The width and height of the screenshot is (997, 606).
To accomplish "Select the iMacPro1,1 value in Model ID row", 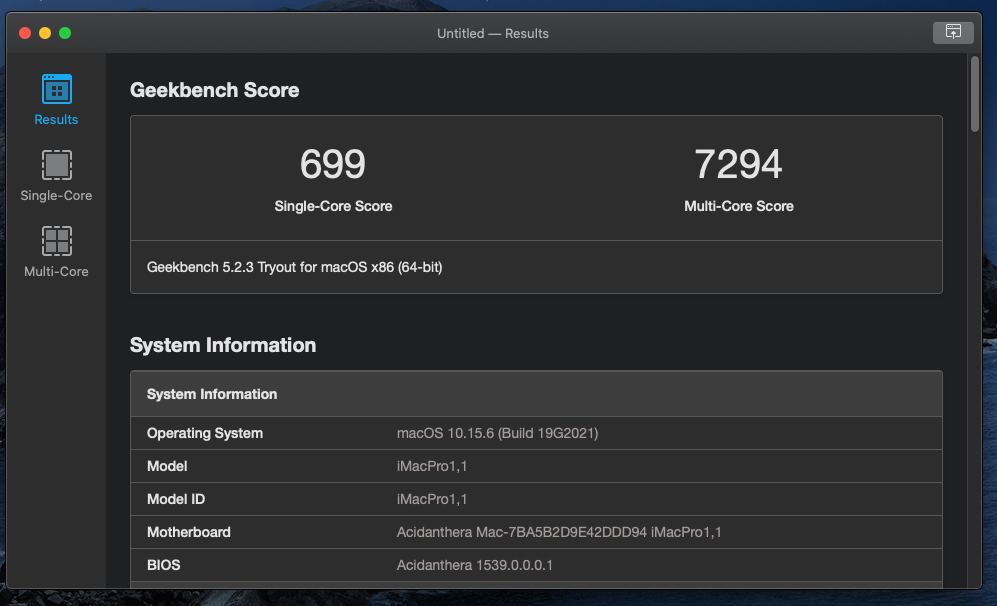I will coord(432,499).
